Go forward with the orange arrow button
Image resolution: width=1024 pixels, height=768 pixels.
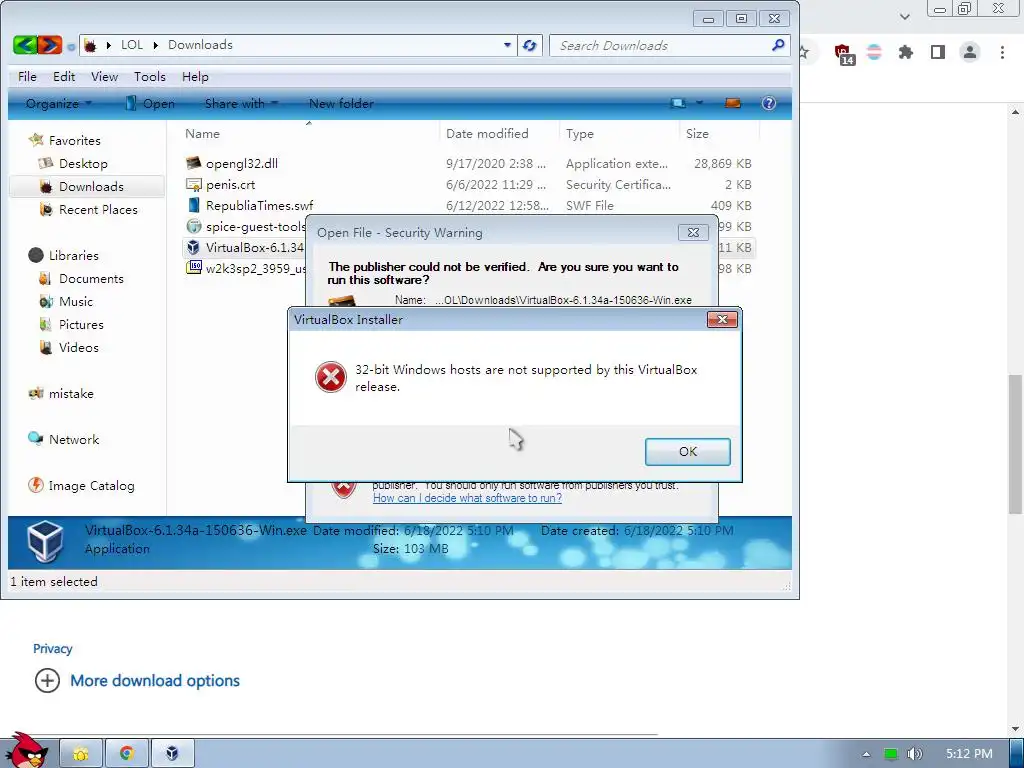(50, 45)
